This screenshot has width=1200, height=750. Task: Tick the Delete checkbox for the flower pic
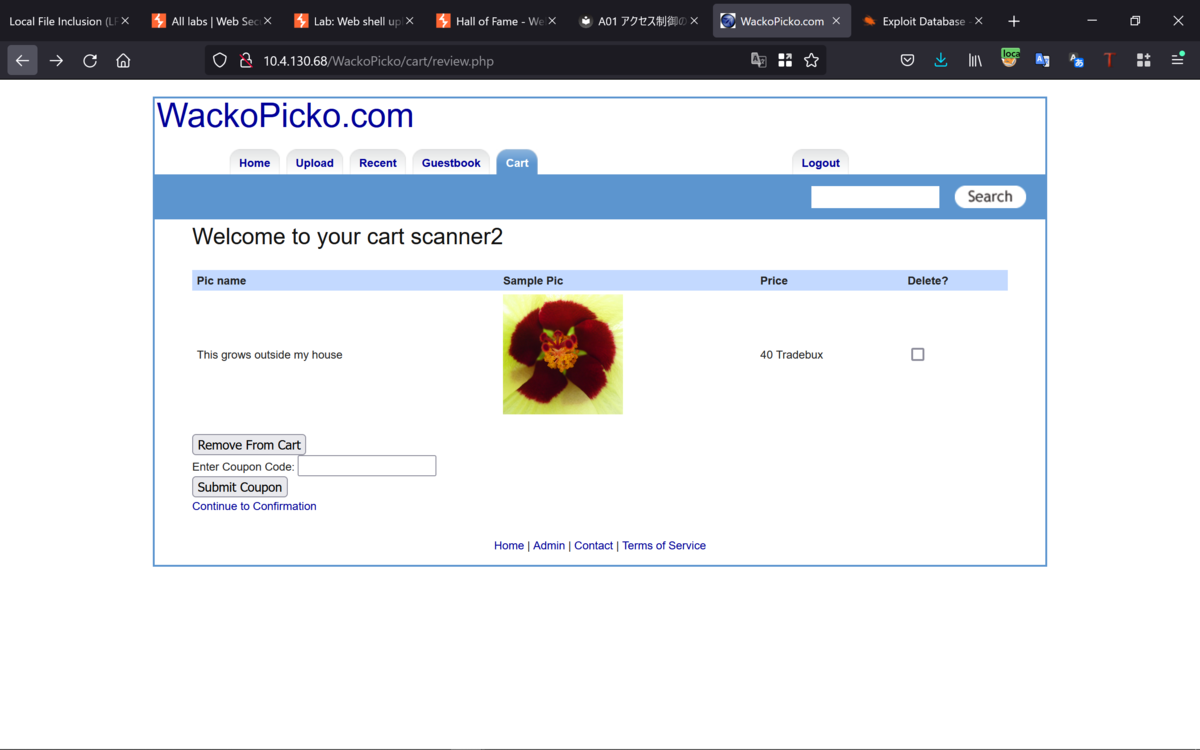pyautogui.click(x=918, y=354)
